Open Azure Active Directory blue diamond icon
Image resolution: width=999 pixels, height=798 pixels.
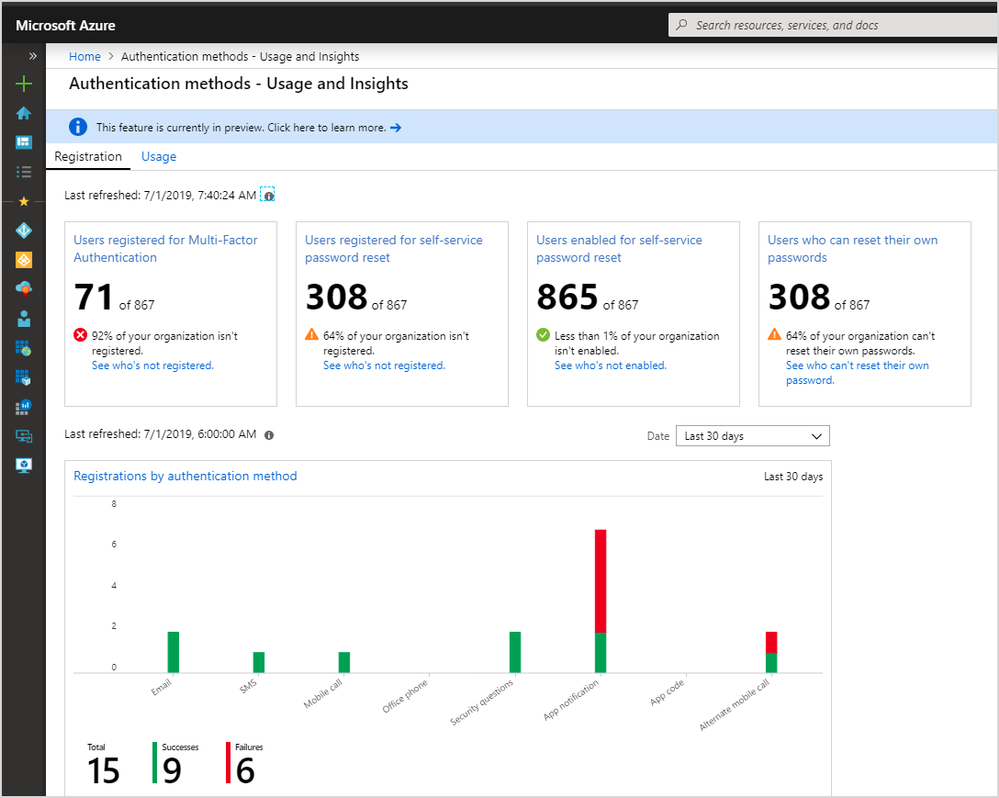coord(24,231)
